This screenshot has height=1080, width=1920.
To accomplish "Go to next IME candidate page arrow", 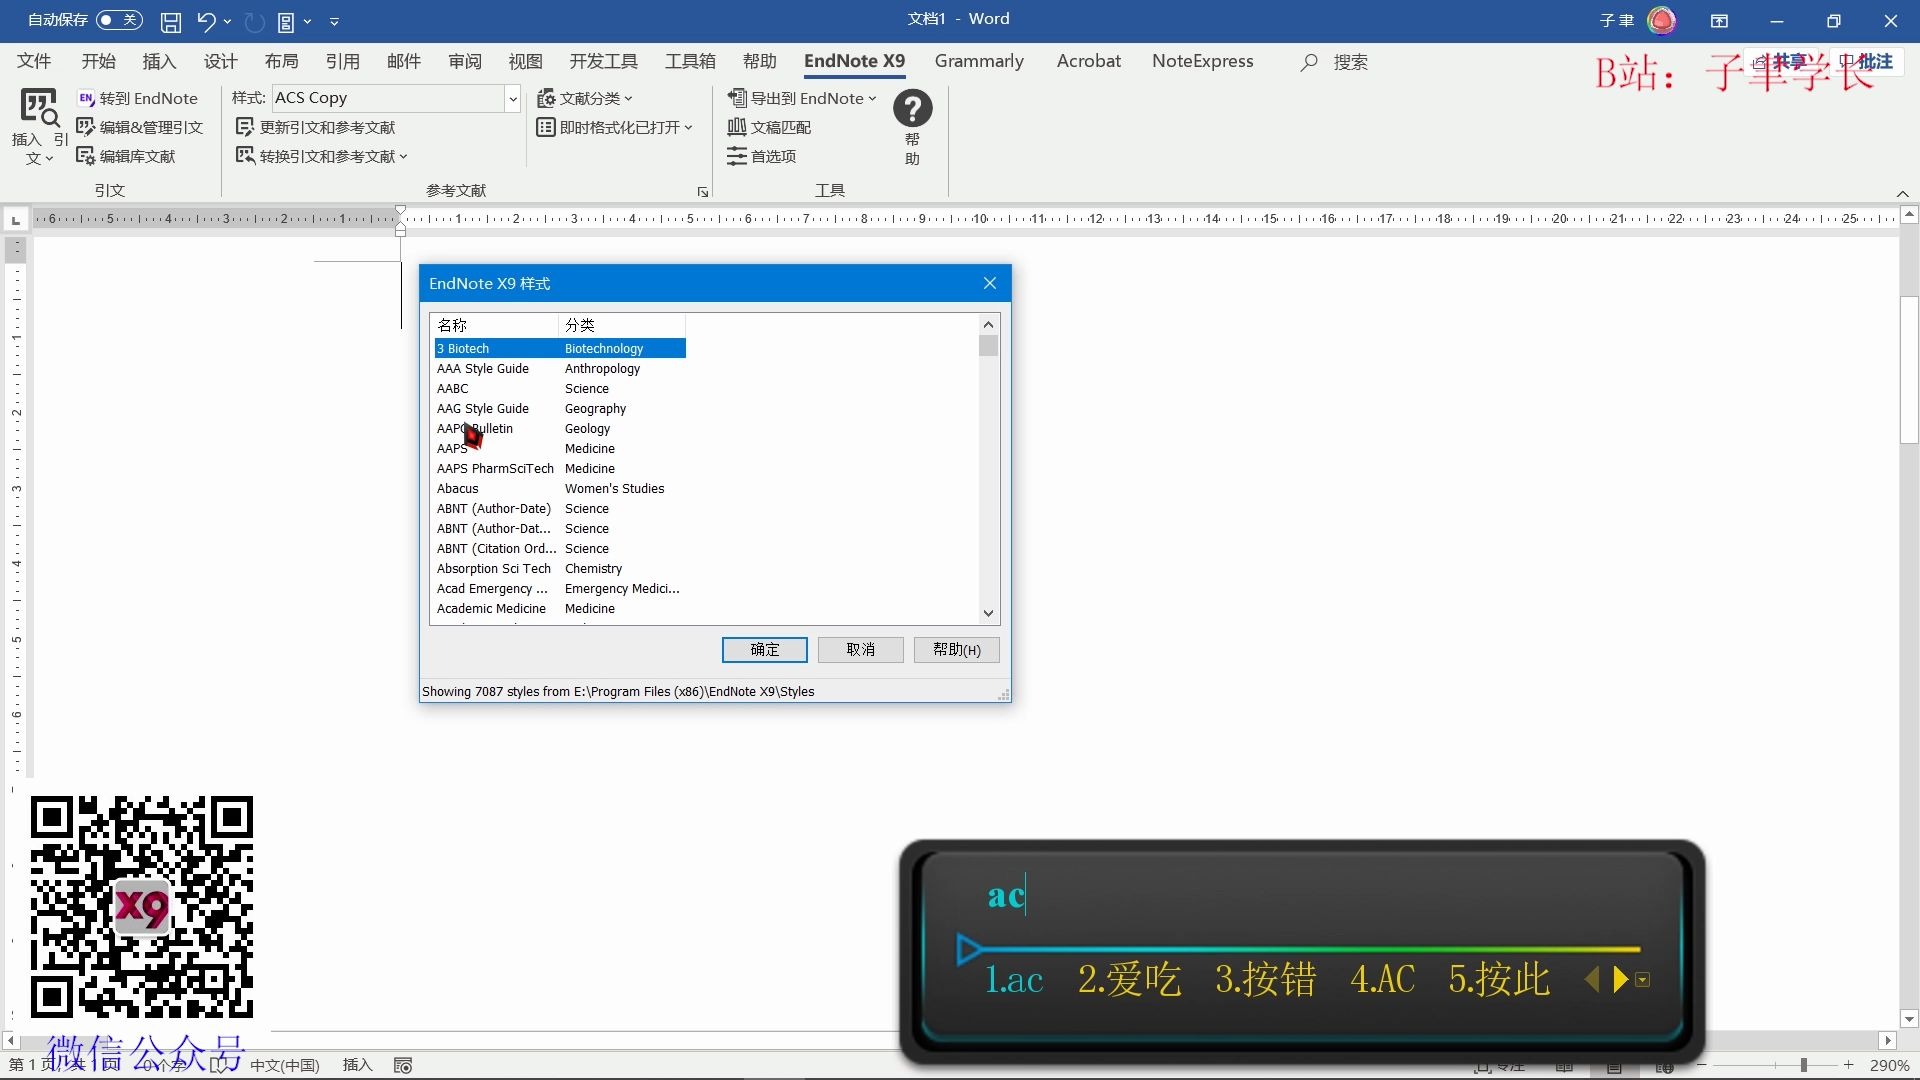I will click(1620, 979).
